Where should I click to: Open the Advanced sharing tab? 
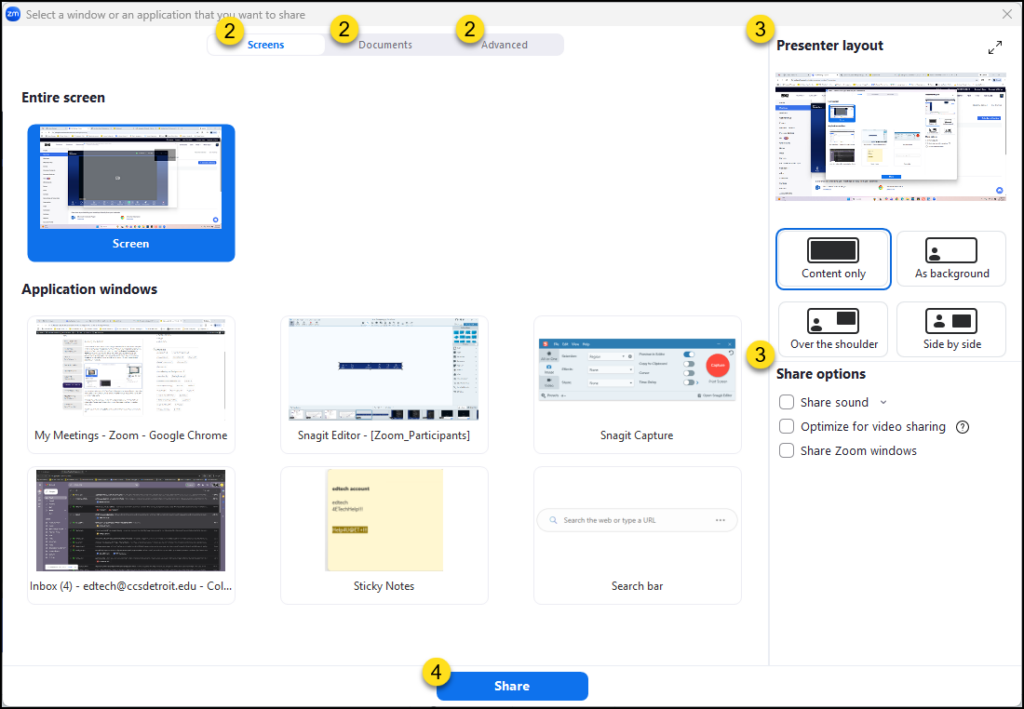[x=505, y=44]
